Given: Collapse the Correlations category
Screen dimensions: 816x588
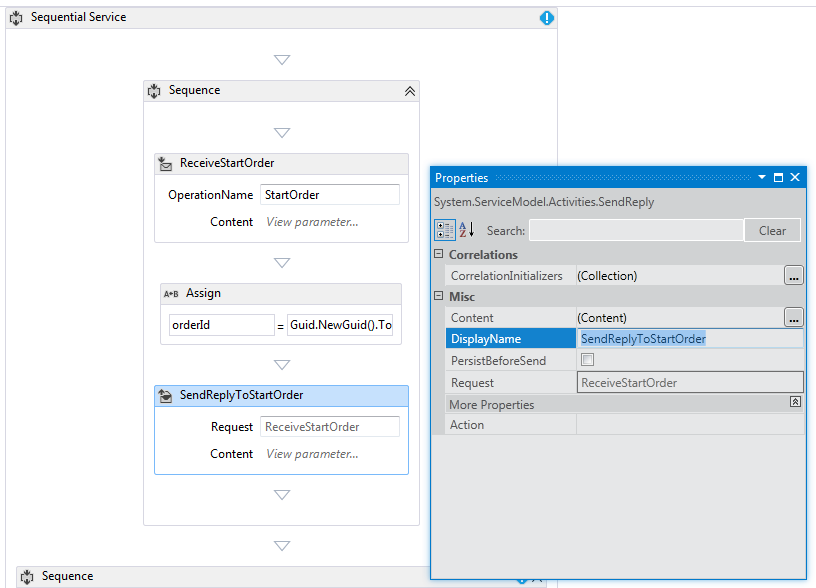Looking at the screenshot, I should point(437,254).
